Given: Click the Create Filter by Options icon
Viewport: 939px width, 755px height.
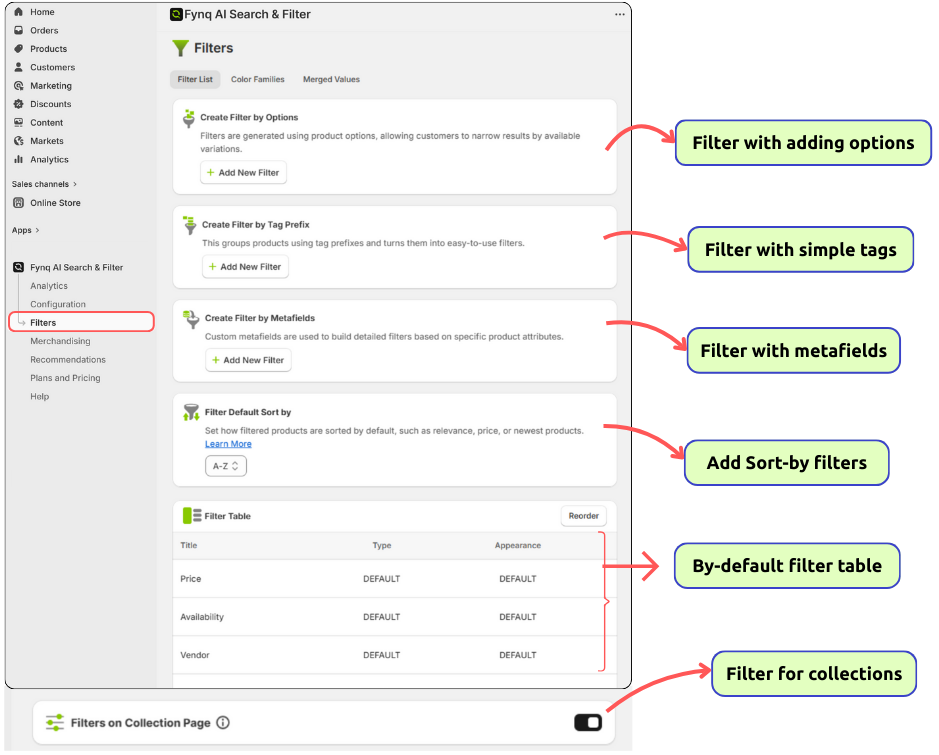Looking at the screenshot, I should [189, 119].
